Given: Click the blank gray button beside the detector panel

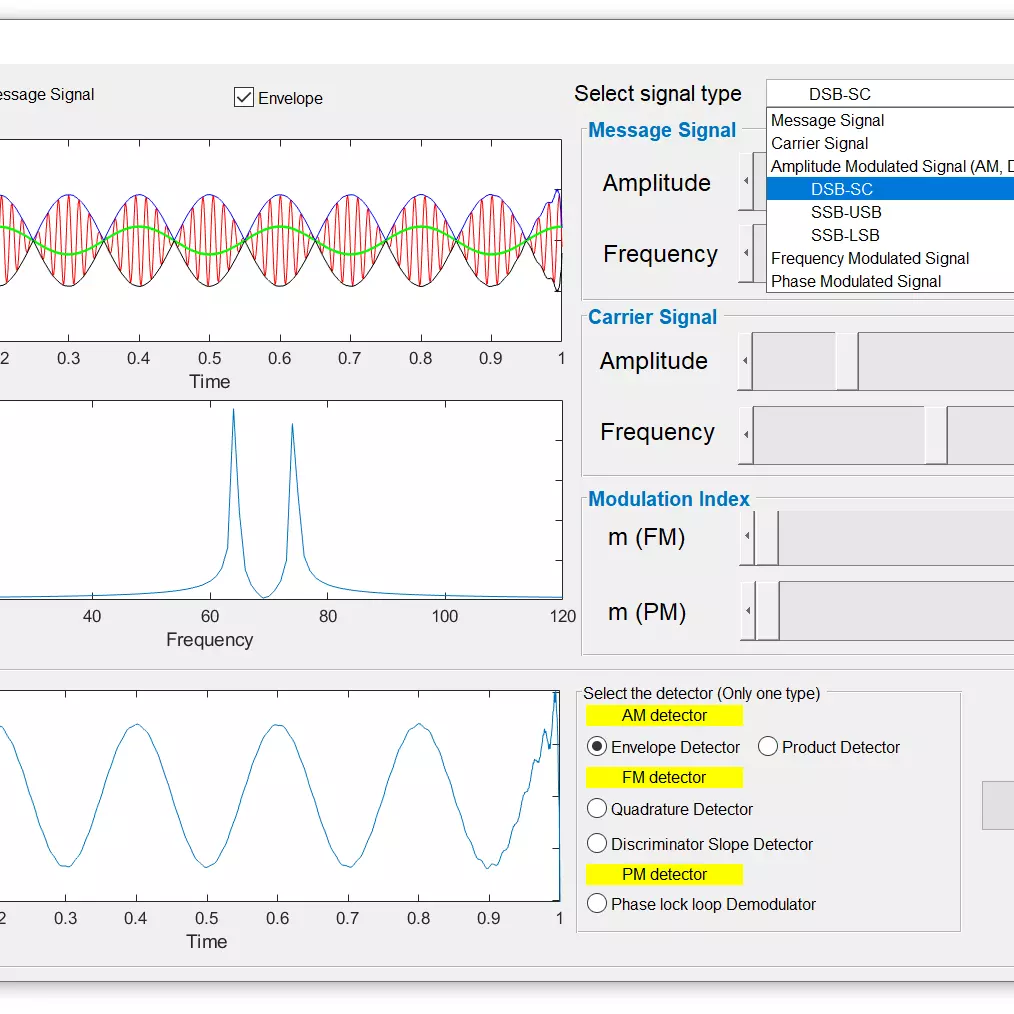Looking at the screenshot, I should (999, 806).
